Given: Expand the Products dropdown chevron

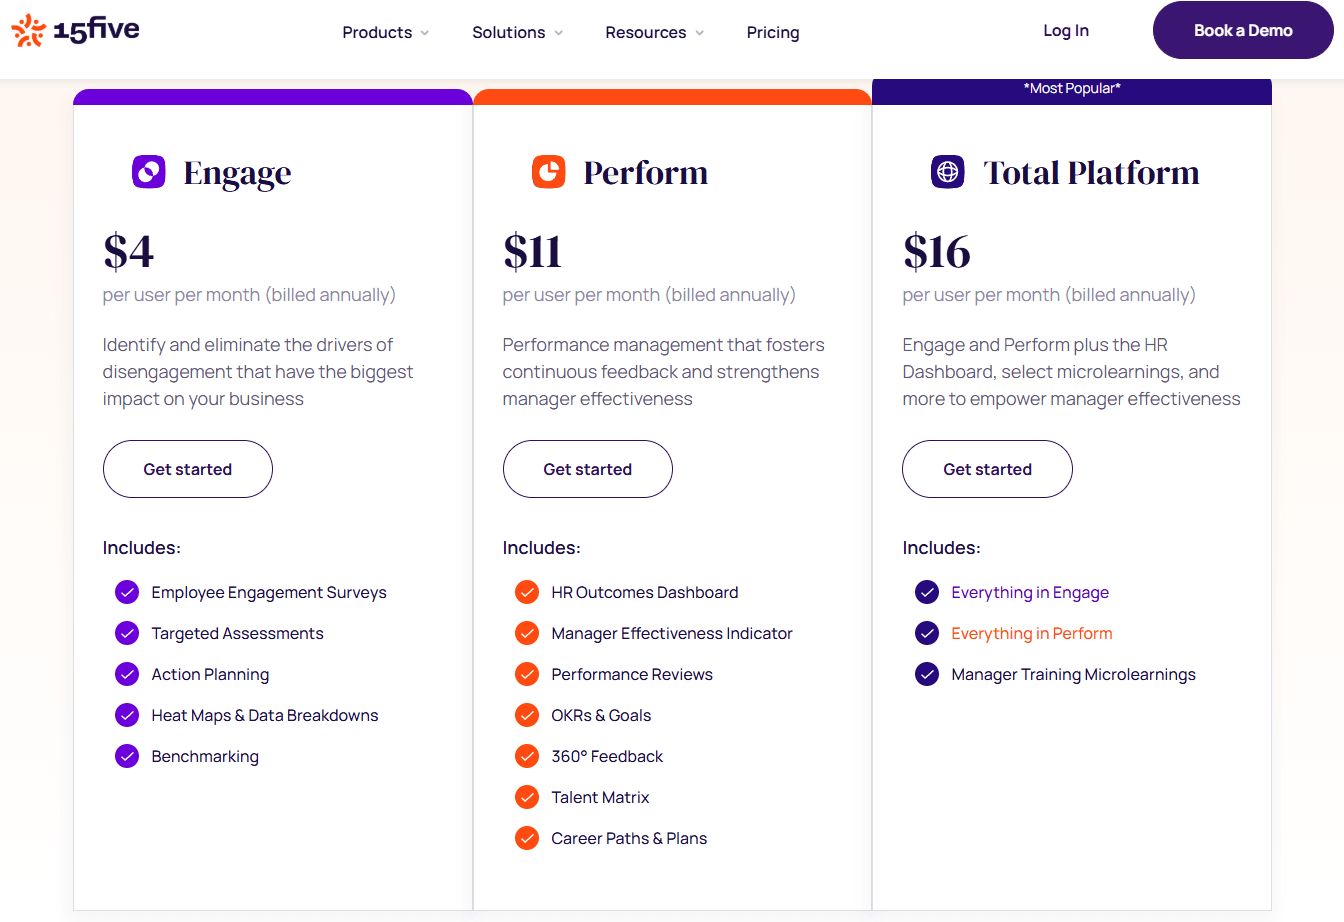Looking at the screenshot, I should coord(425,33).
